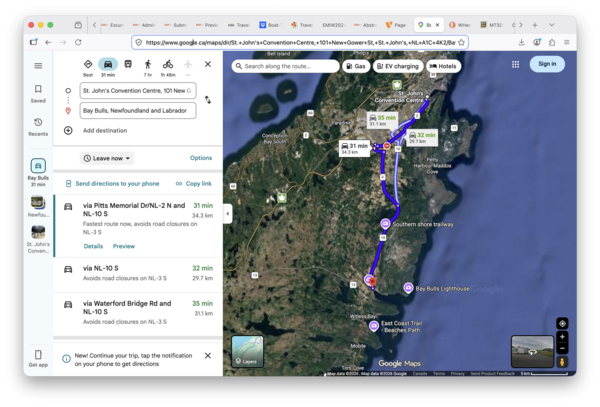This screenshot has width=600, height=407.
Task: Switch to the EMIW202 browser tab
Action: [333, 25]
